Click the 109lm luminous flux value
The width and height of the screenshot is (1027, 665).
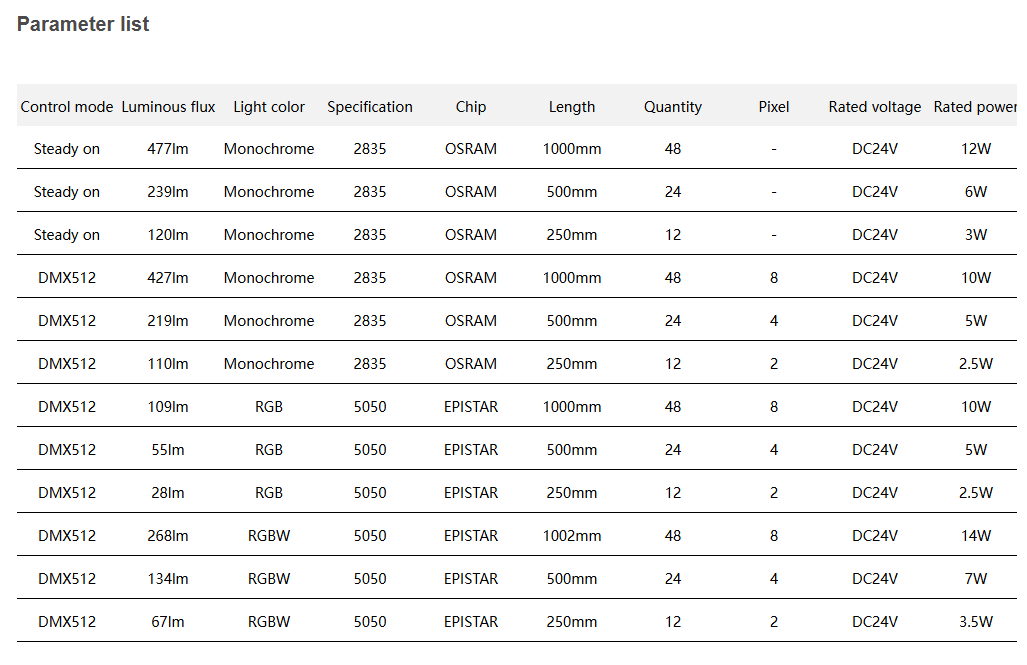(168, 407)
